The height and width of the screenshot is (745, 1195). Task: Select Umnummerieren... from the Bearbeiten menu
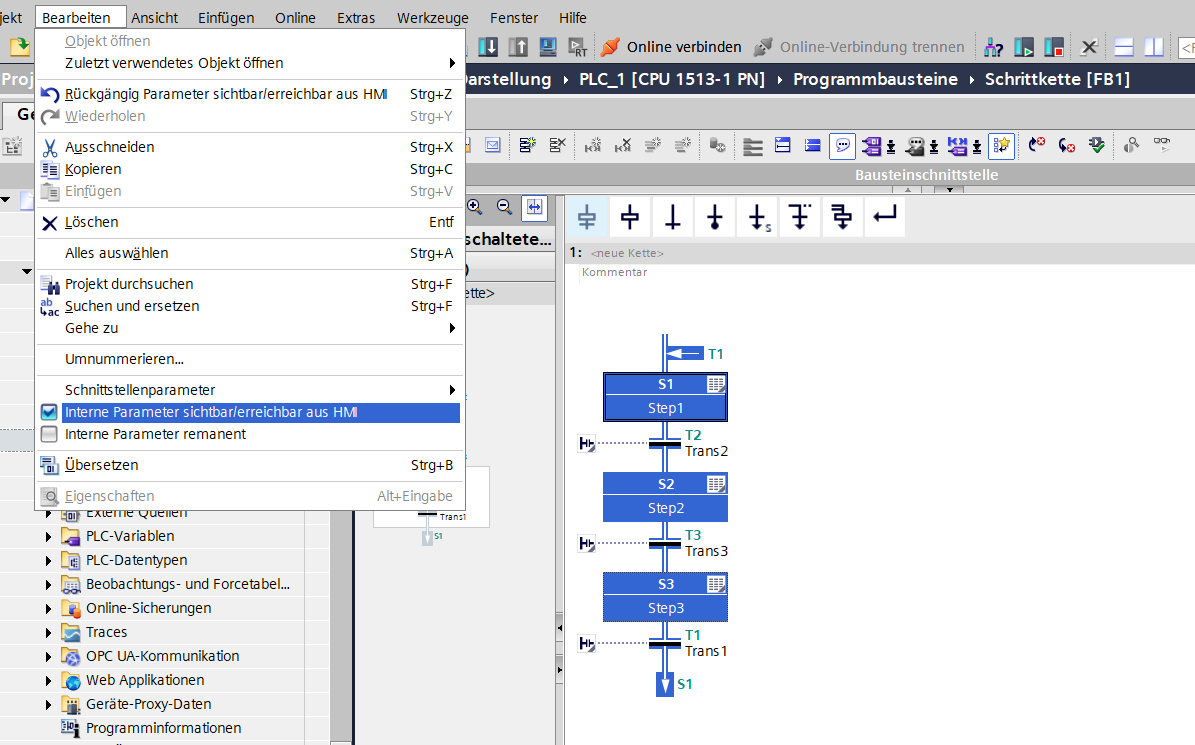(124, 359)
